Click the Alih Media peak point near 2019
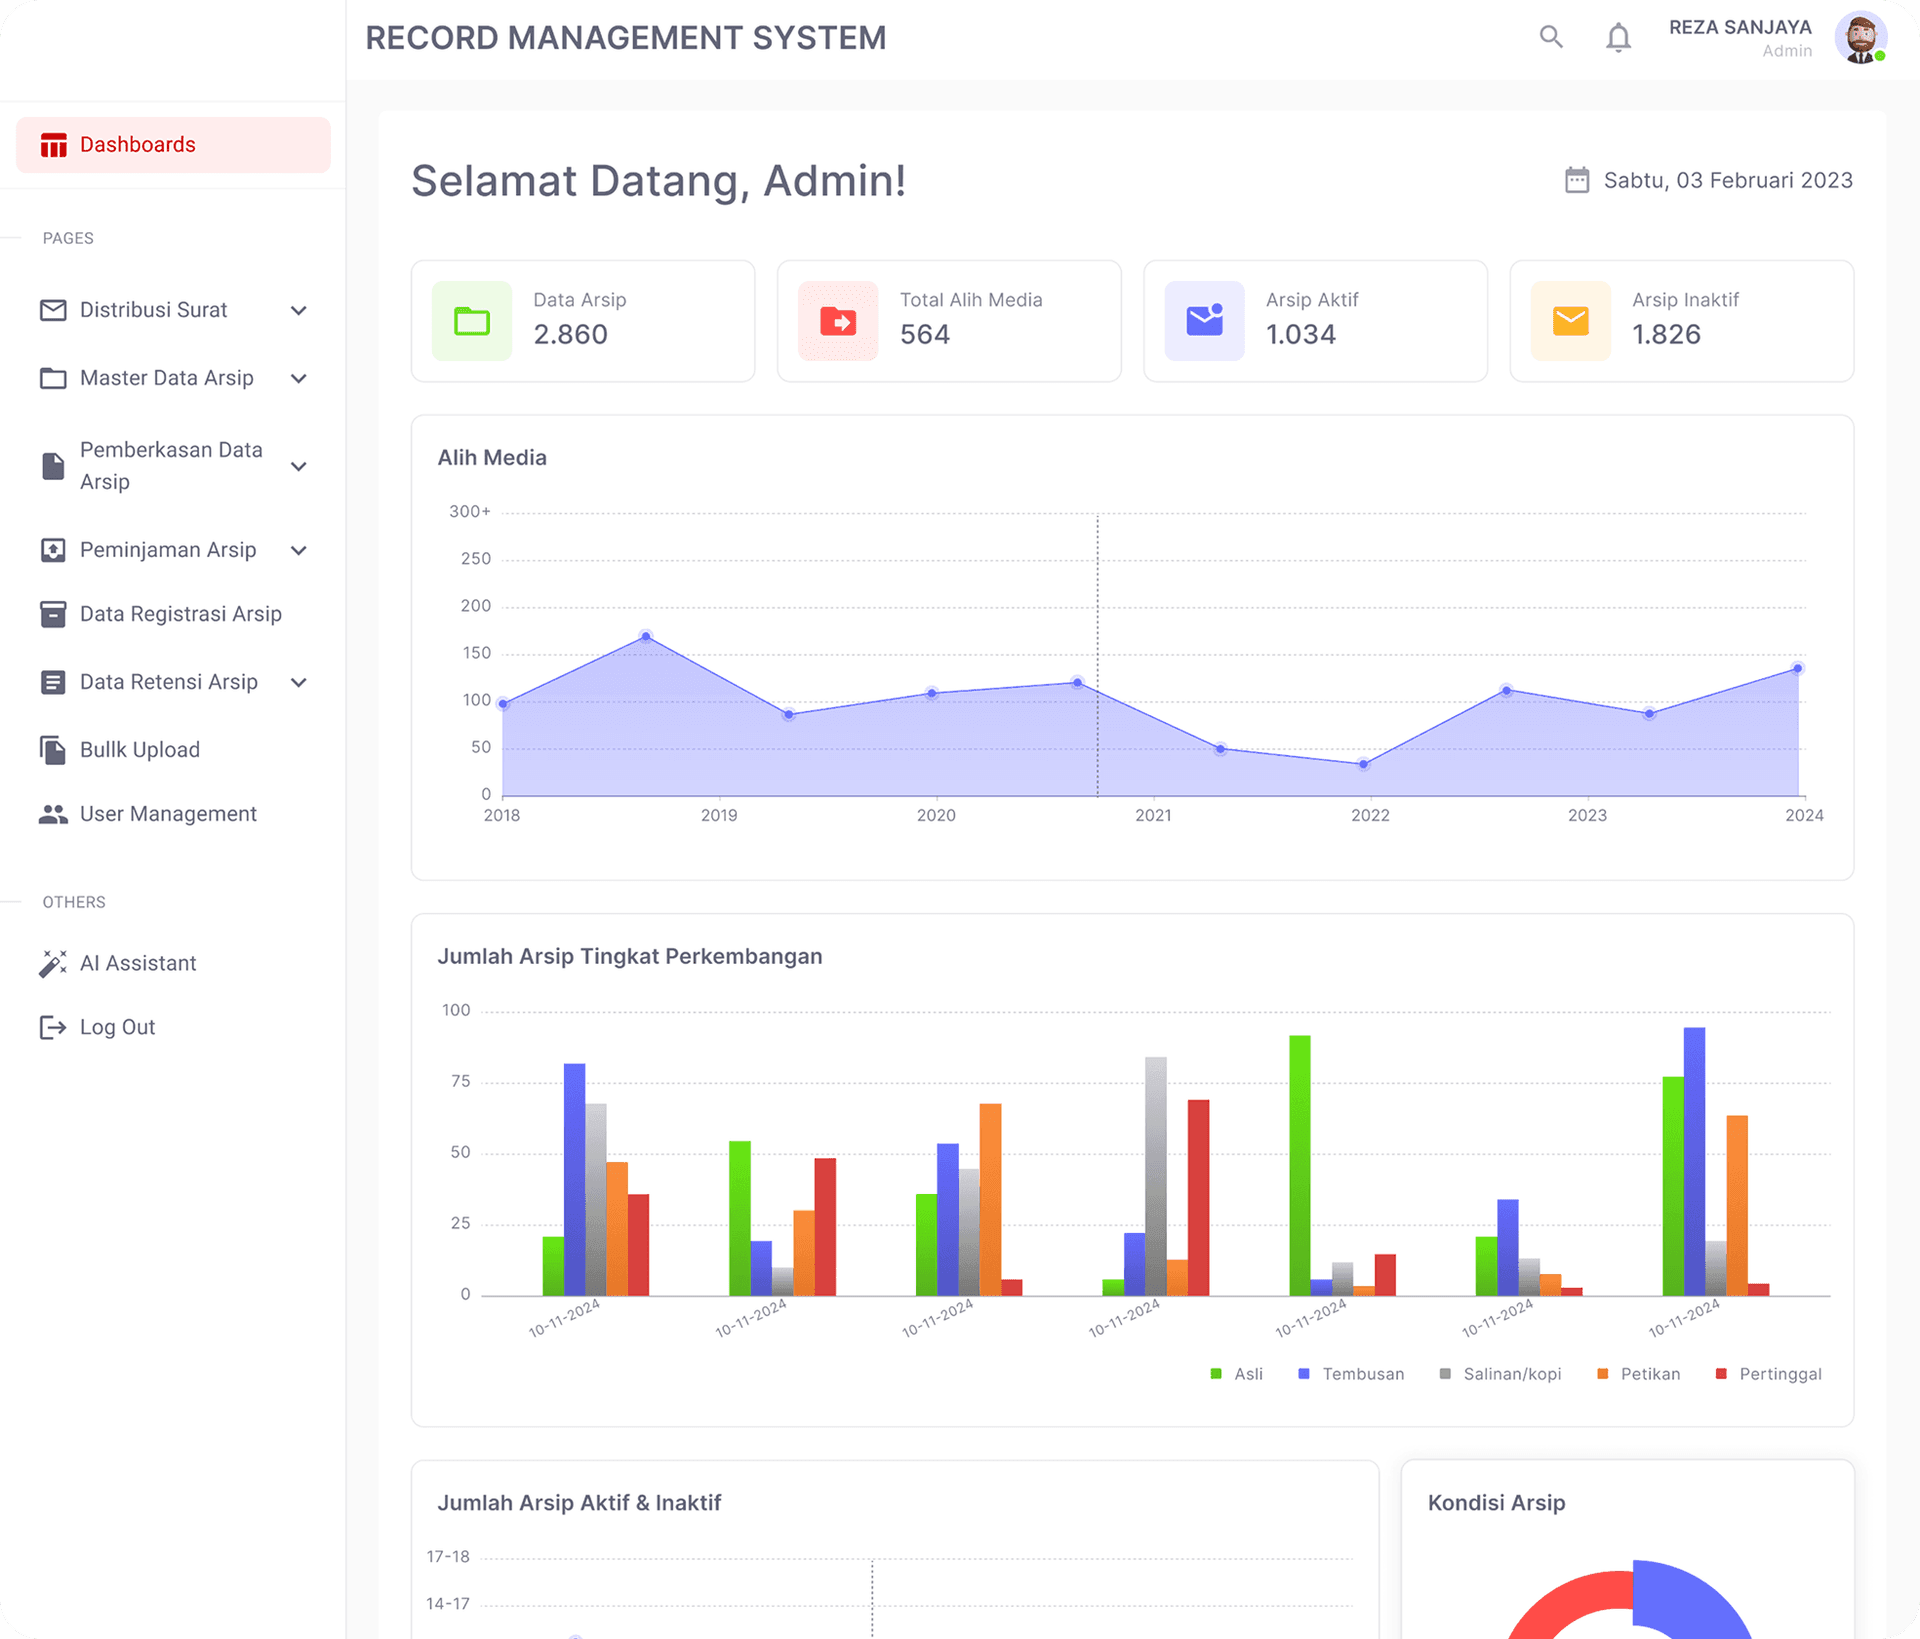Viewport: 1920px width, 1639px height. pos(646,637)
